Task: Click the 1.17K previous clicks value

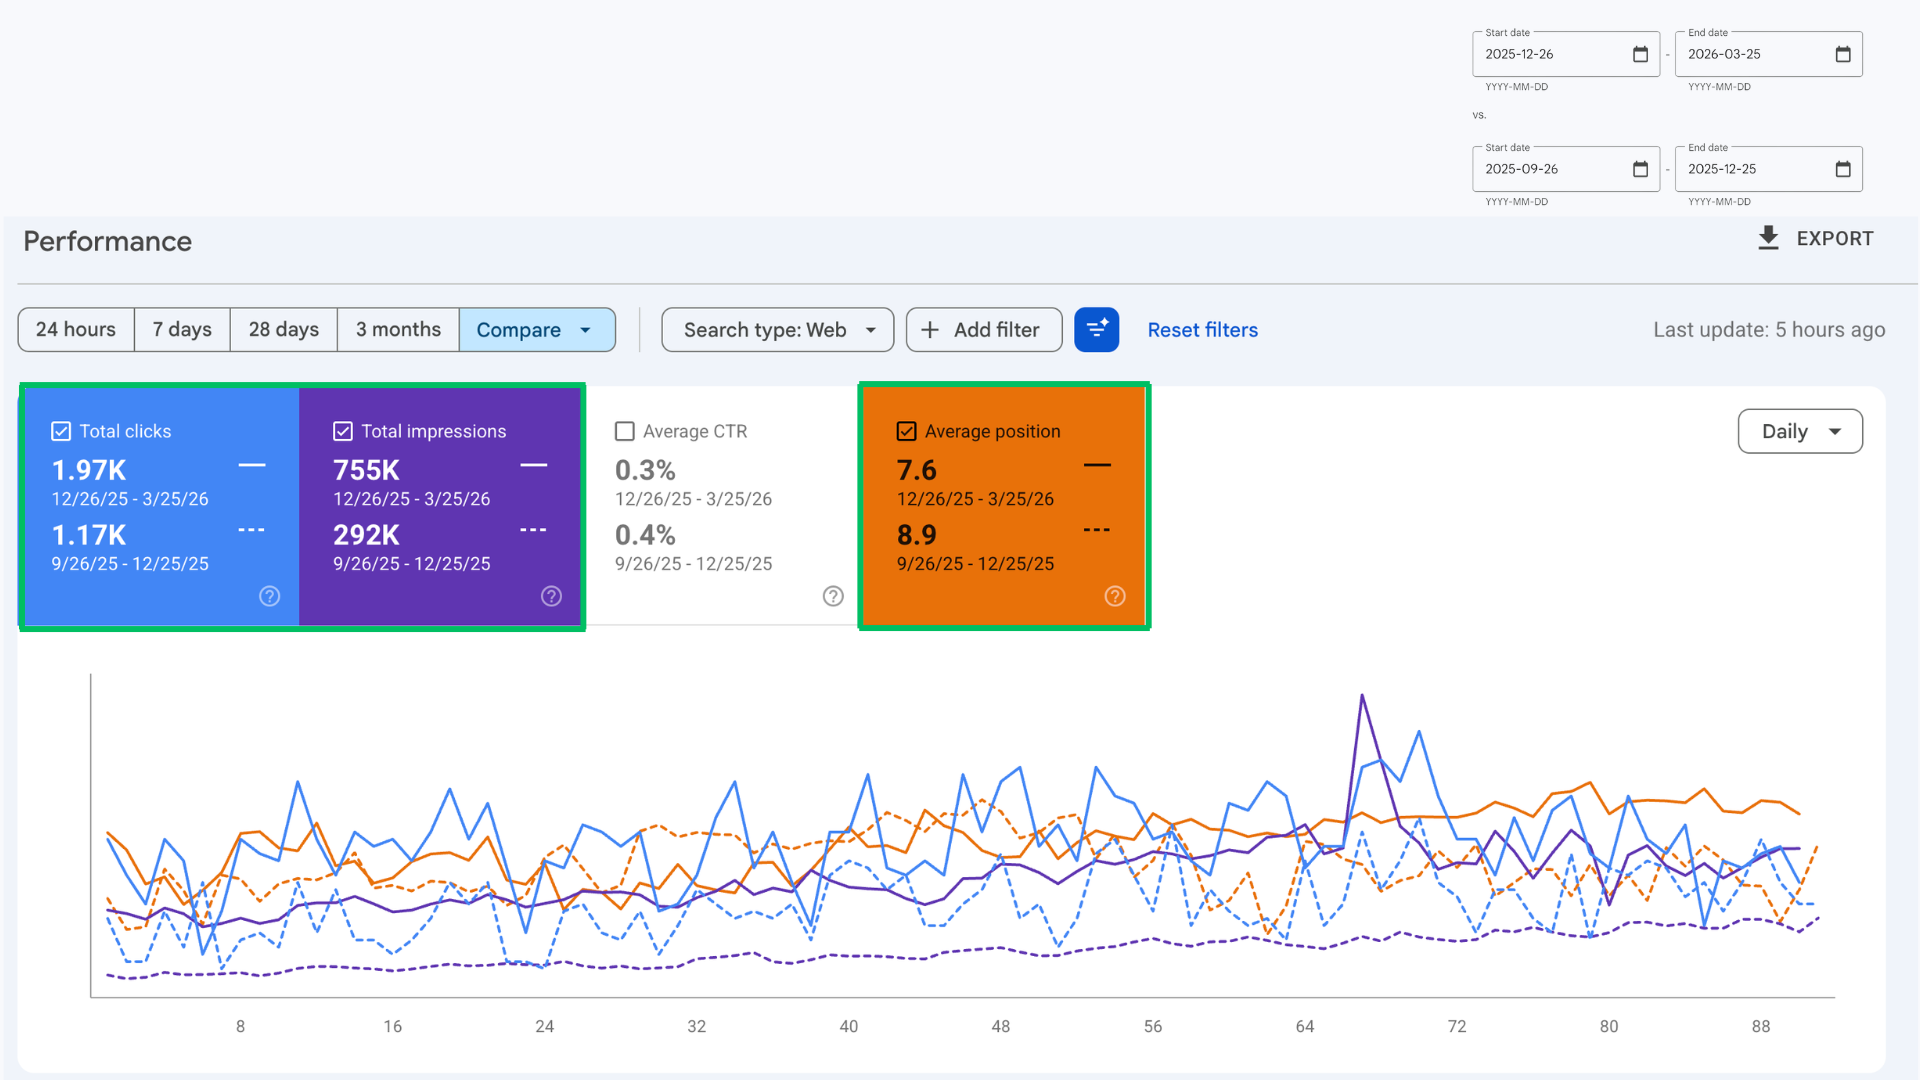Action: (x=89, y=535)
